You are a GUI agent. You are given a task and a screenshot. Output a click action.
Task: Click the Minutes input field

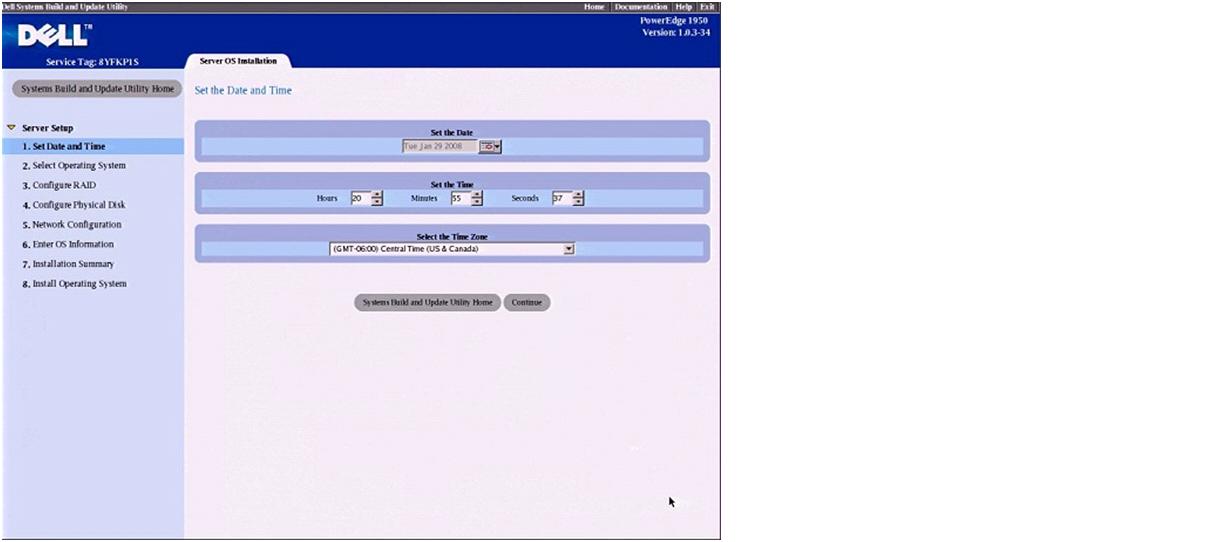[460, 198]
